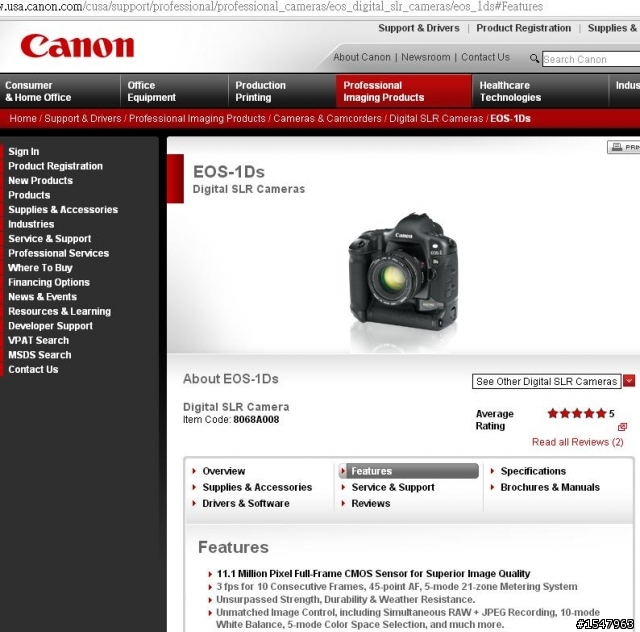Focus the Search Canon input field

(x=591, y=59)
